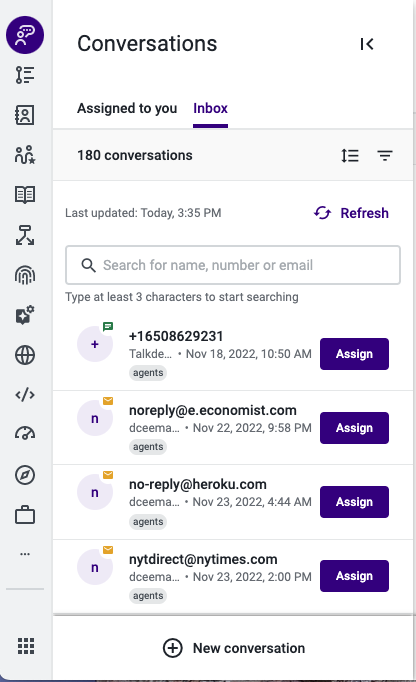The image size is (416, 682).
Task: Open the filter conversations menu
Action: pos(385,155)
